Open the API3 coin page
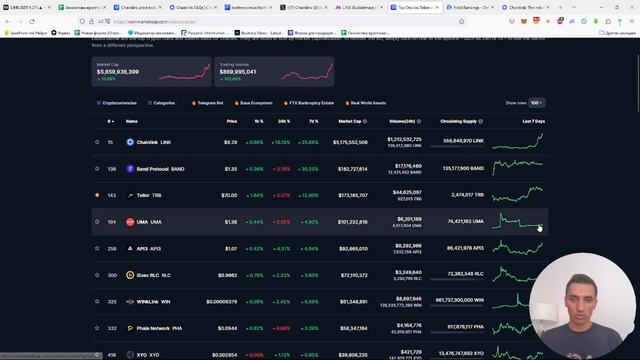Screen dimensions: 640x360 click(x=149, y=248)
